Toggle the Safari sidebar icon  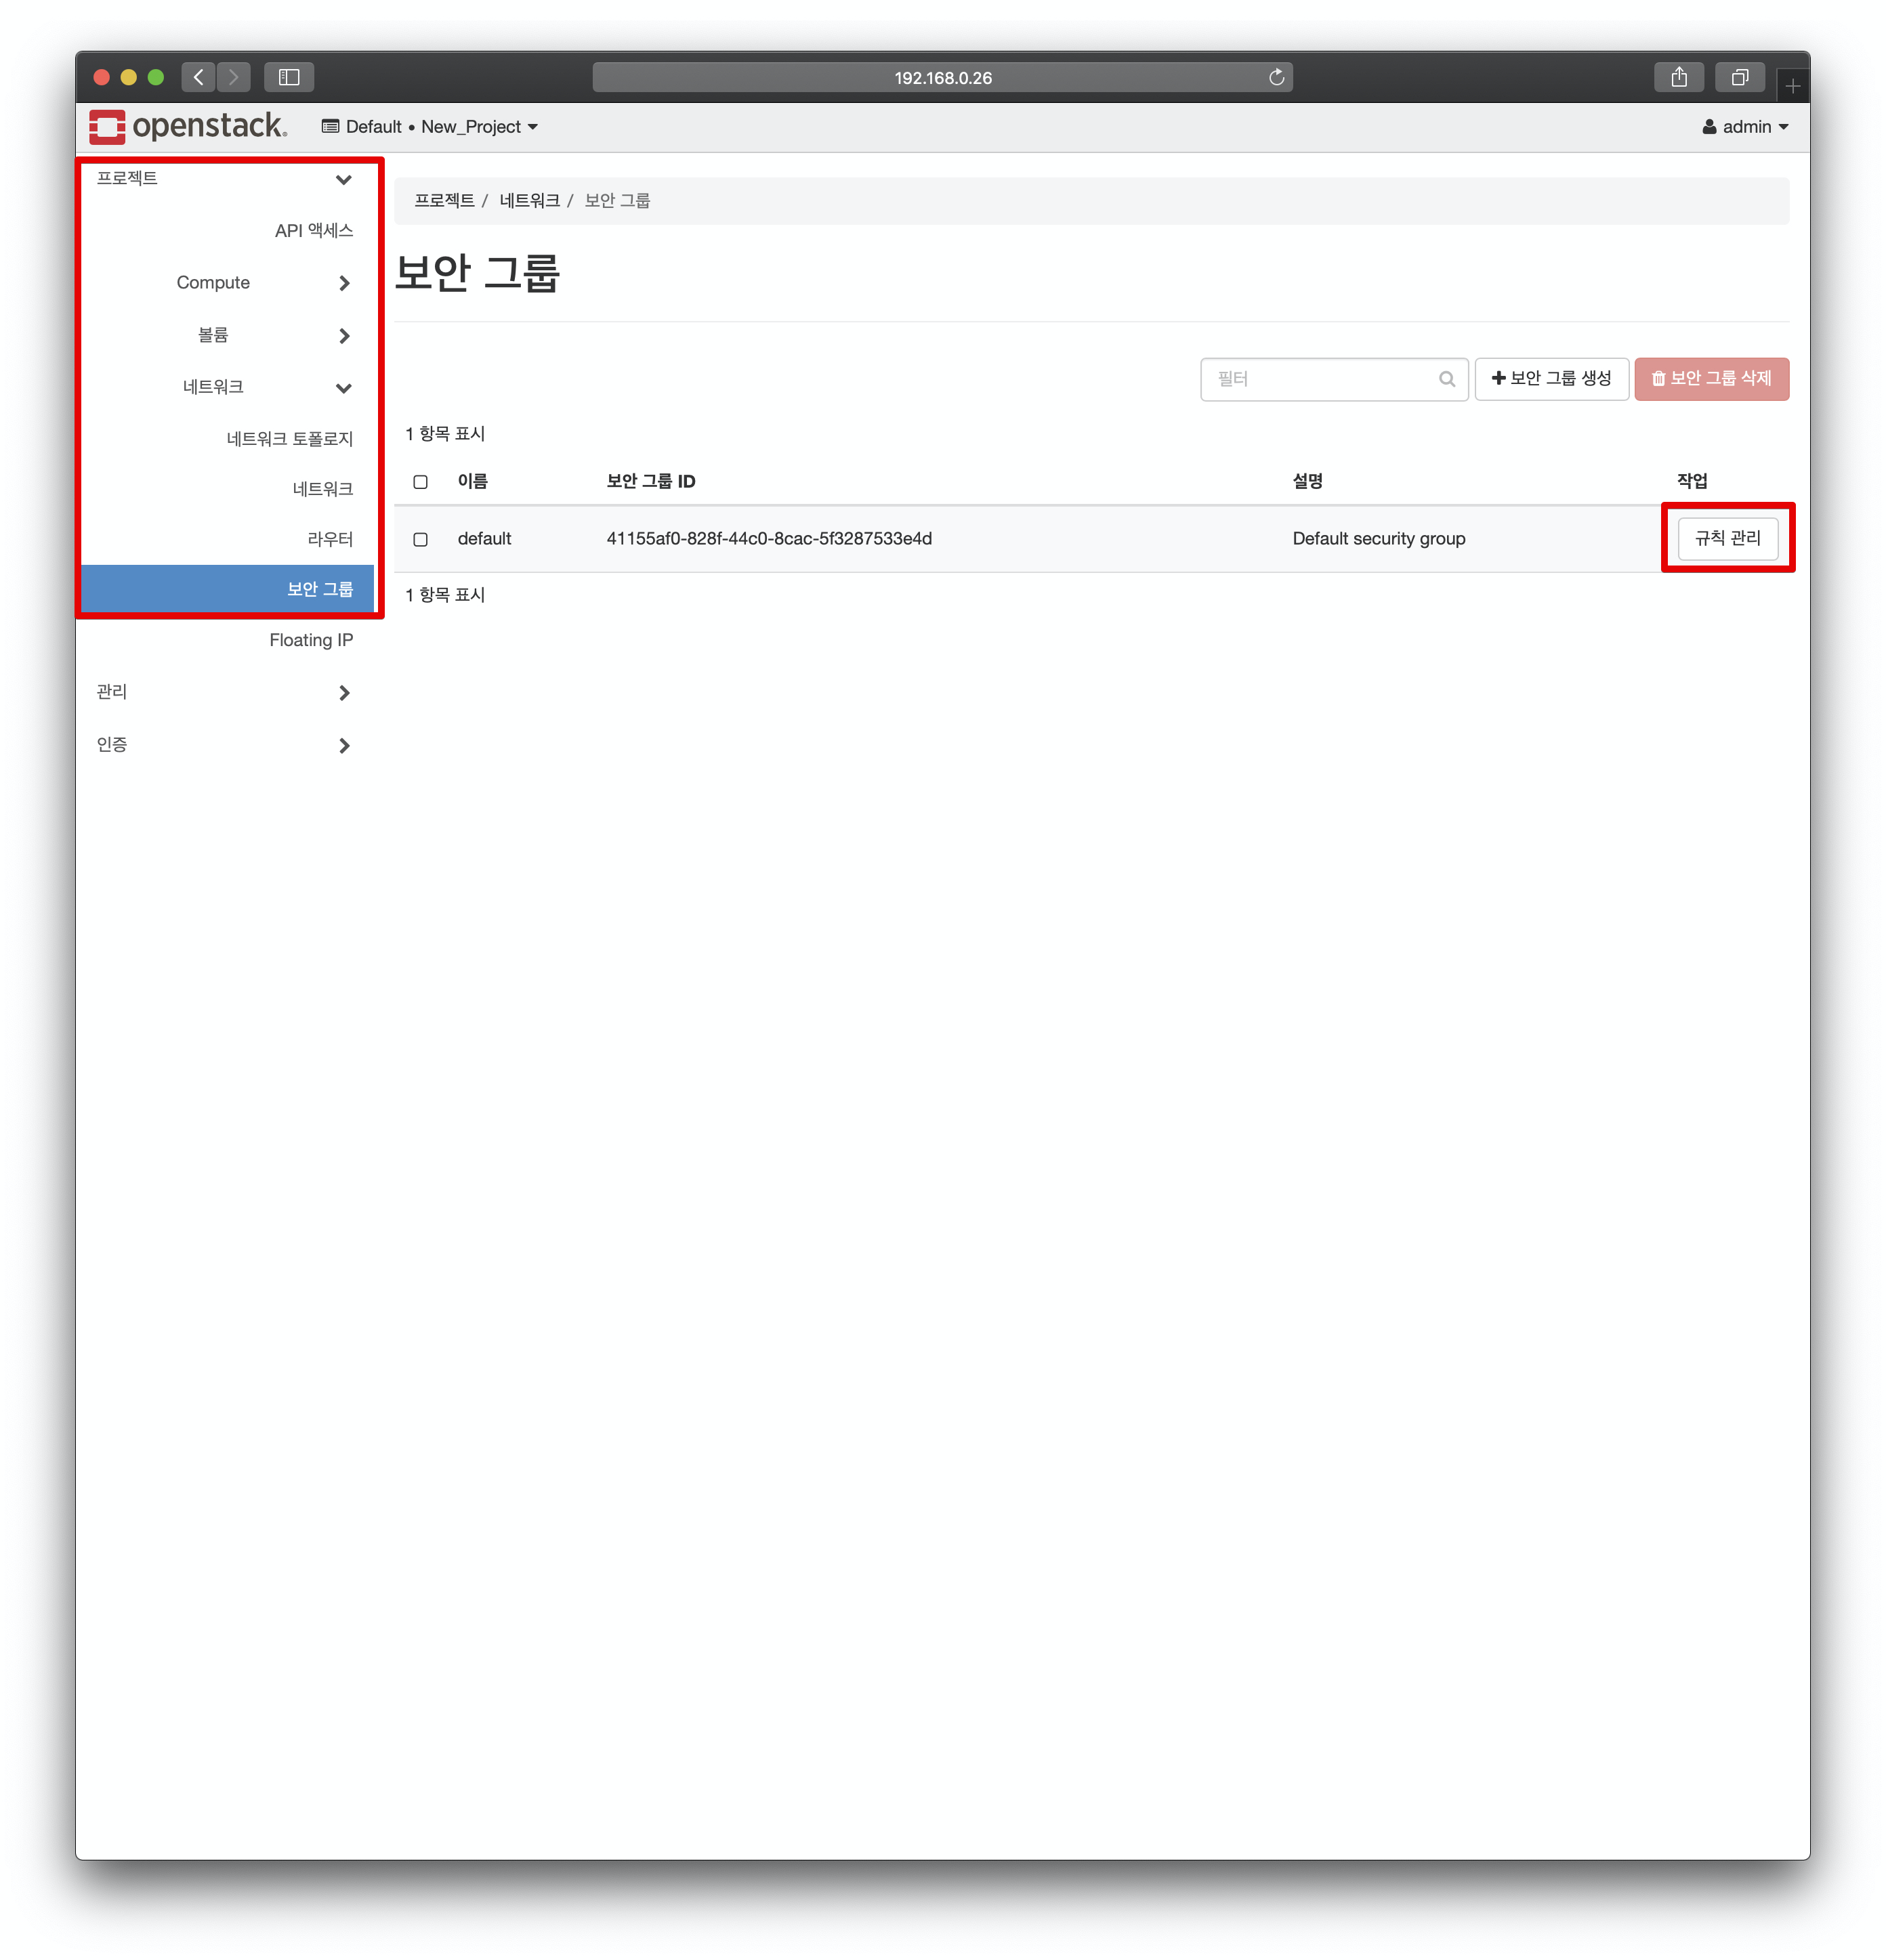pyautogui.click(x=289, y=78)
